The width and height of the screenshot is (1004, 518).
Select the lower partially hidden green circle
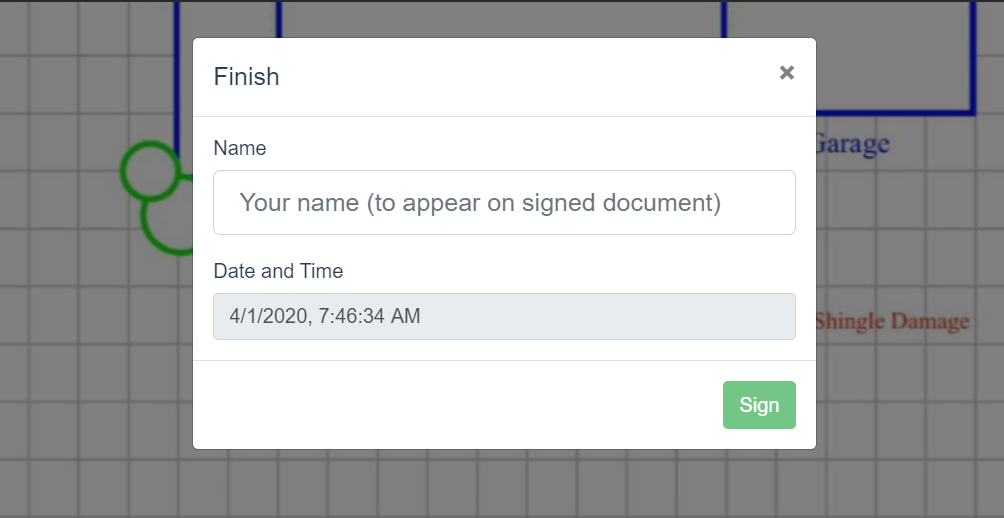pyautogui.click(x=166, y=227)
